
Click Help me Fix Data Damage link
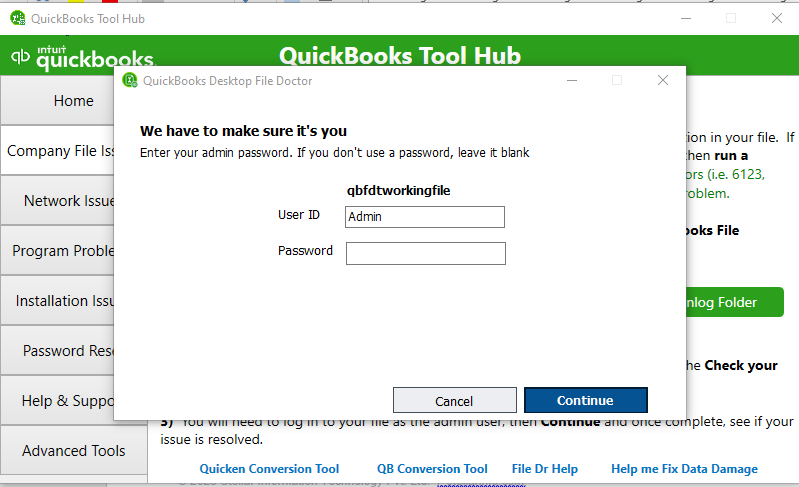(x=684, y=469)
